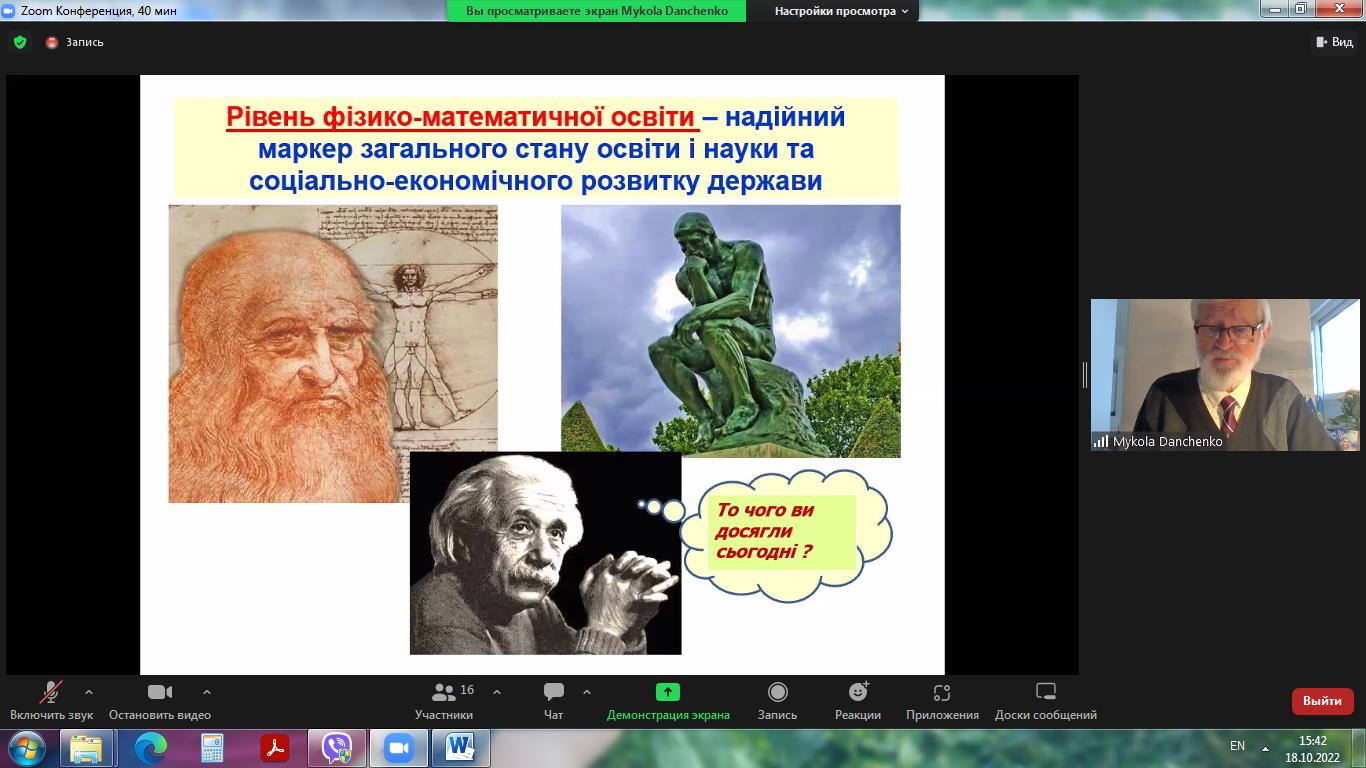The height and width of the screenshot is (768, 1366).
Task: Click the video panel divider handle
Action: 1085,374
